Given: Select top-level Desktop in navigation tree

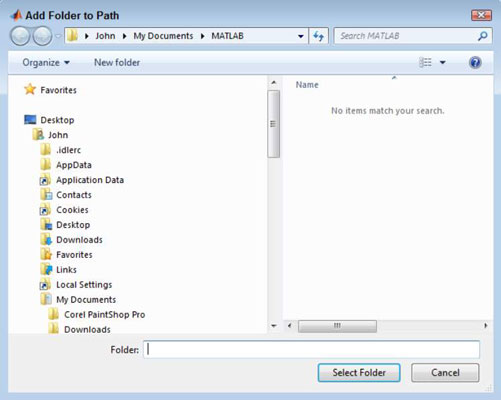Looking at the screenshot, I should tap(57, 120).
